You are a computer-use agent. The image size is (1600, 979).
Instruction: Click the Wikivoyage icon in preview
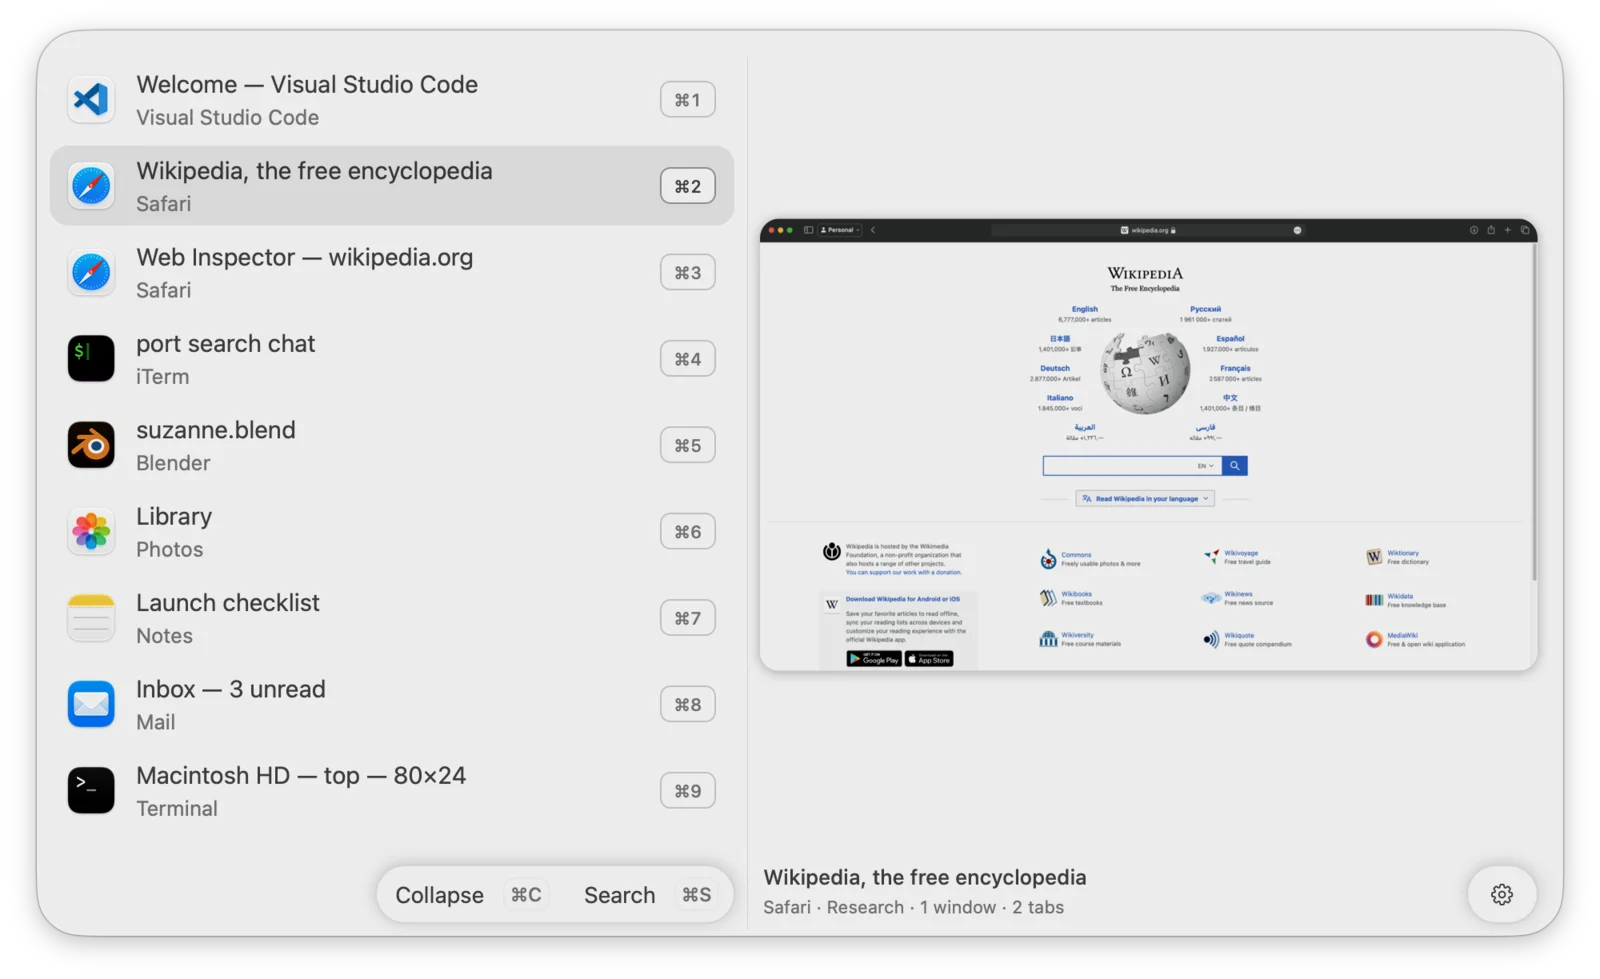click(x=1211, y=556)
